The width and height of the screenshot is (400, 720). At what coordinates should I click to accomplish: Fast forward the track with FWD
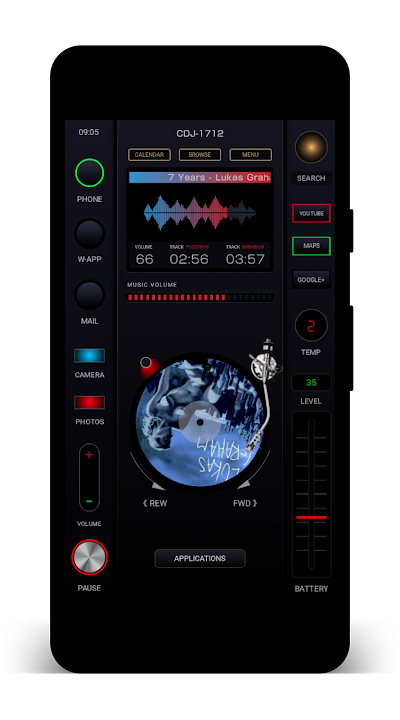pyautogui.click(x=245, y=503)
